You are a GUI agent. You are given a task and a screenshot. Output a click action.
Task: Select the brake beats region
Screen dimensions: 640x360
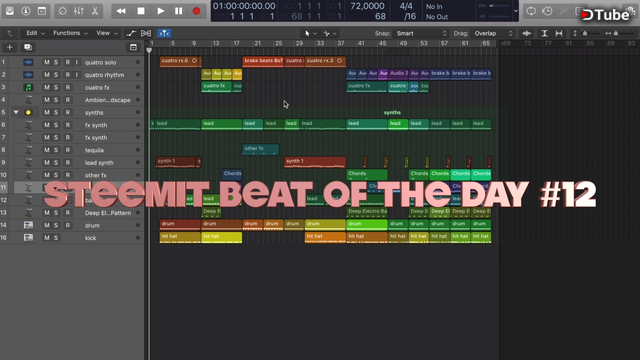coord(263,62)
